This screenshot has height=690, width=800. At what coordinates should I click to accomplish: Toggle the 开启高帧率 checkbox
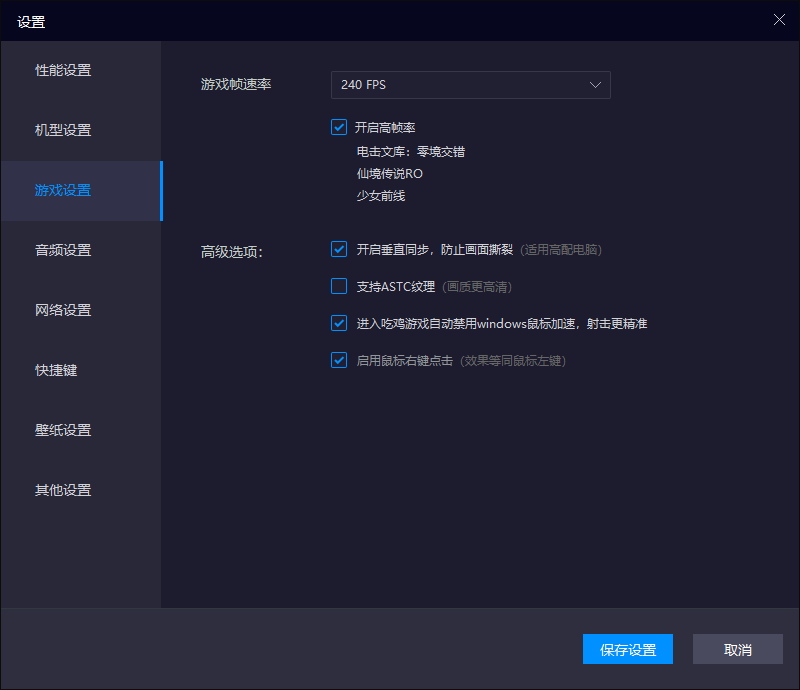click(339, 128)
